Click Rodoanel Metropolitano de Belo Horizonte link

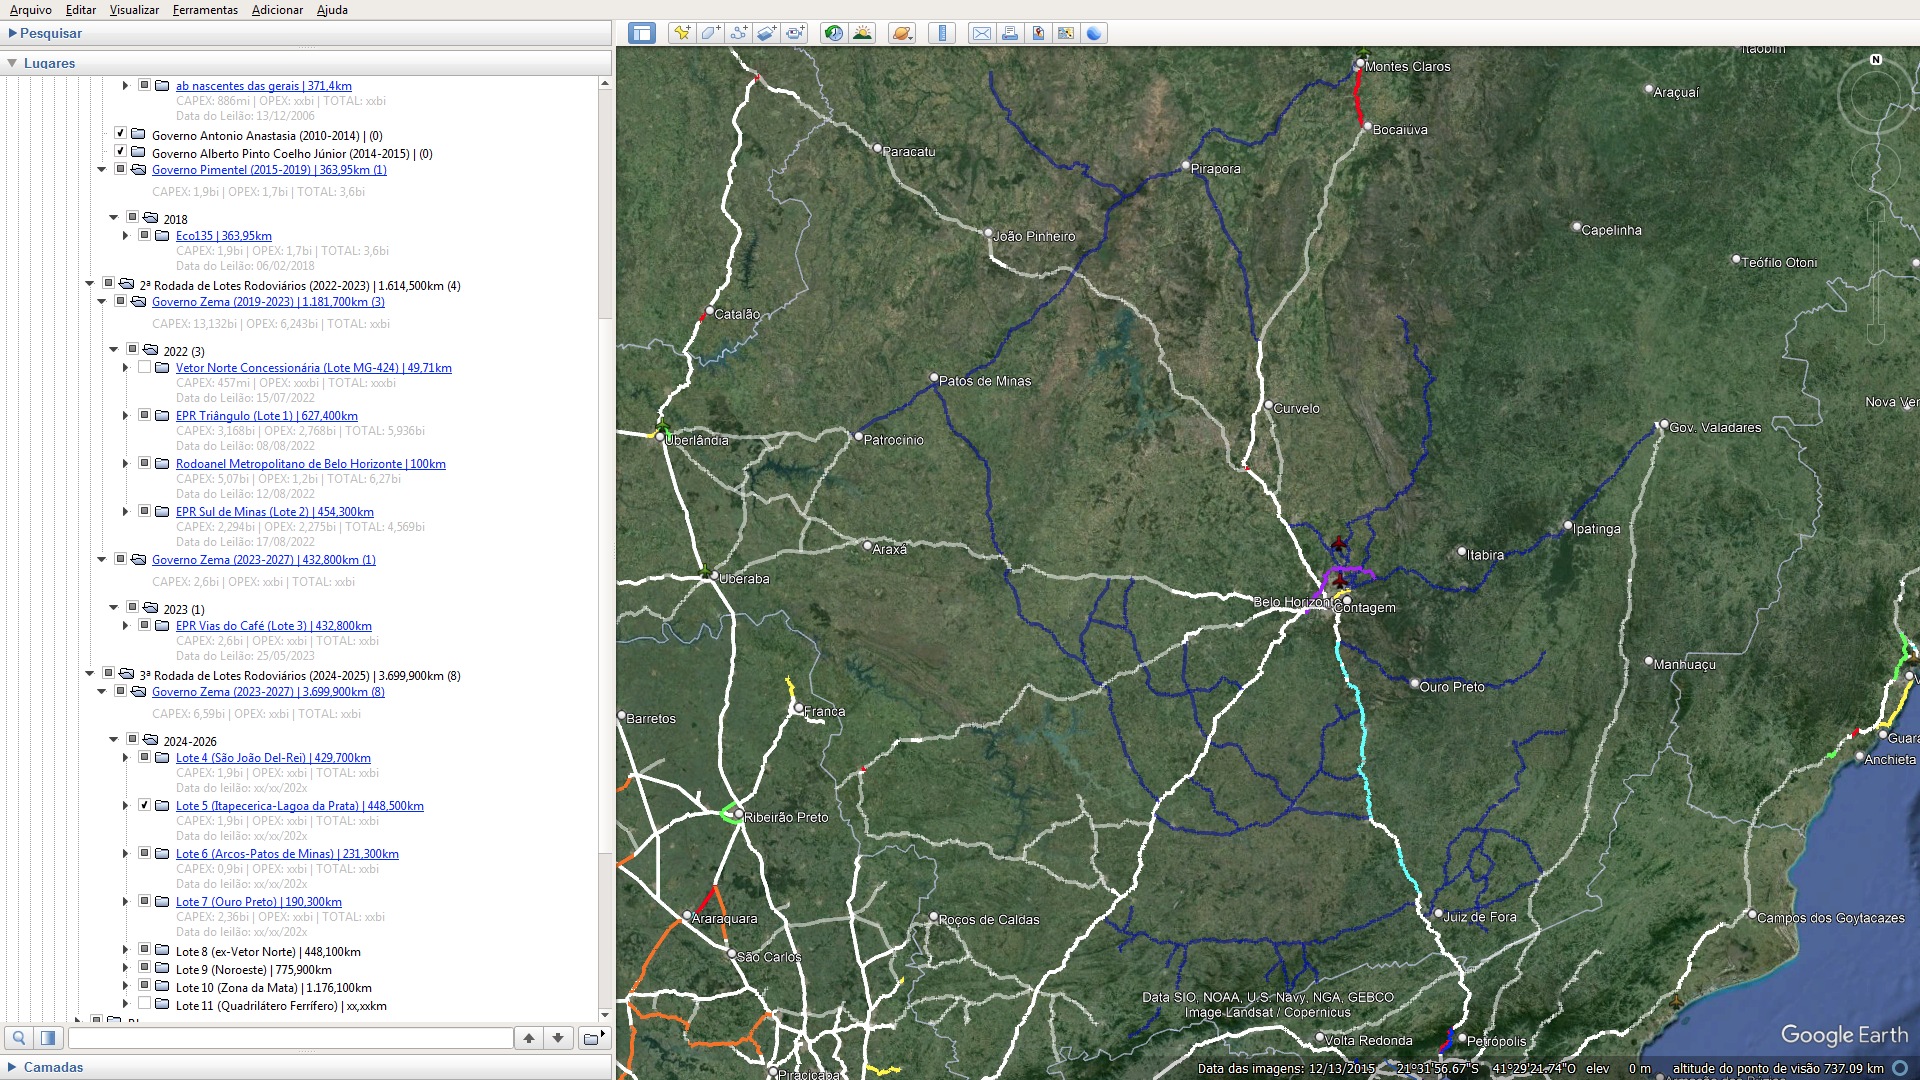310,464
